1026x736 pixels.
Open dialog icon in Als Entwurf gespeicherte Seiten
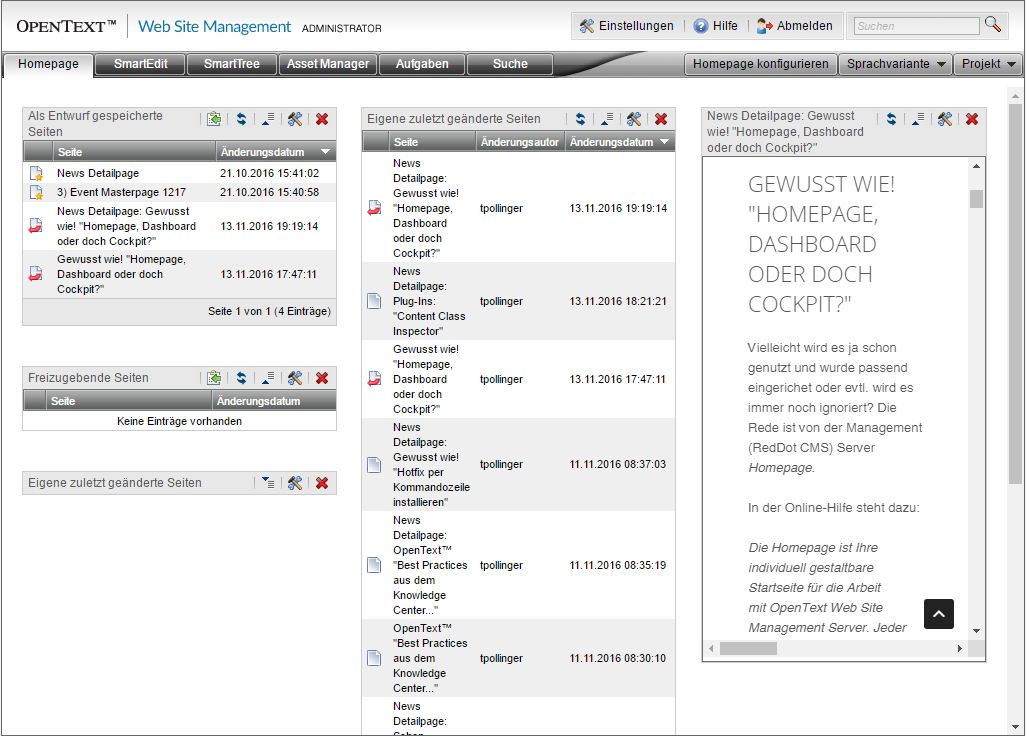point(213,119)
